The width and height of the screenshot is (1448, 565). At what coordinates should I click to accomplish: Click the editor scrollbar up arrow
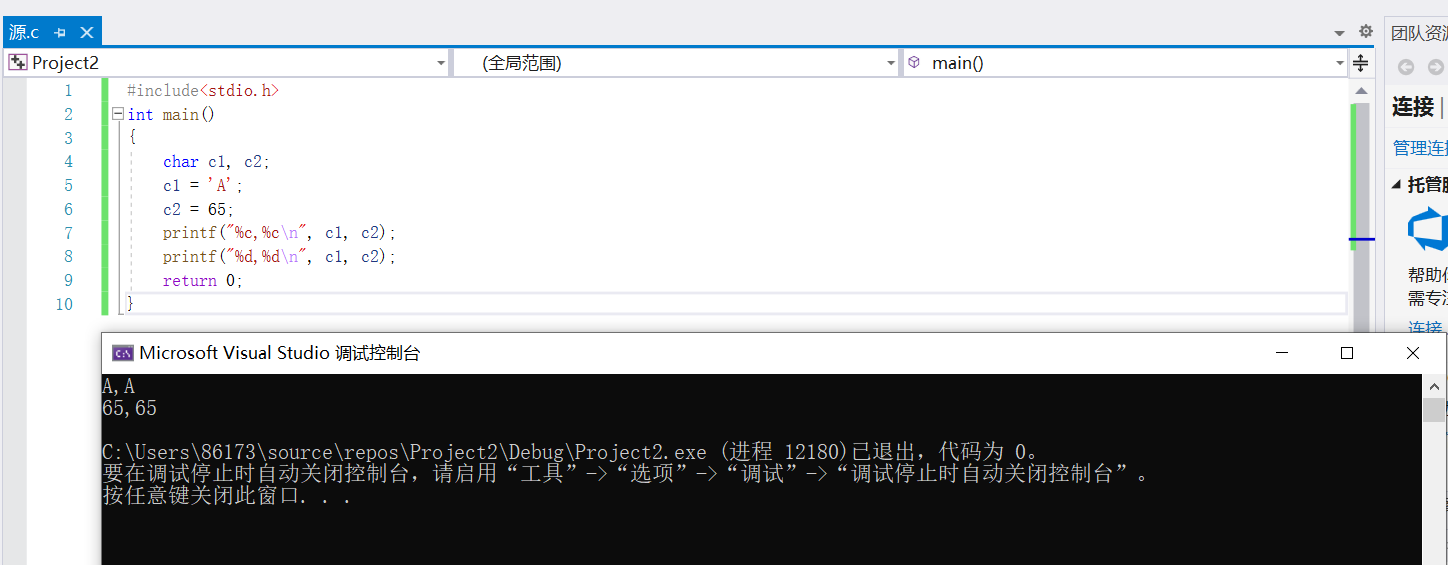[x=1360, y=90]
